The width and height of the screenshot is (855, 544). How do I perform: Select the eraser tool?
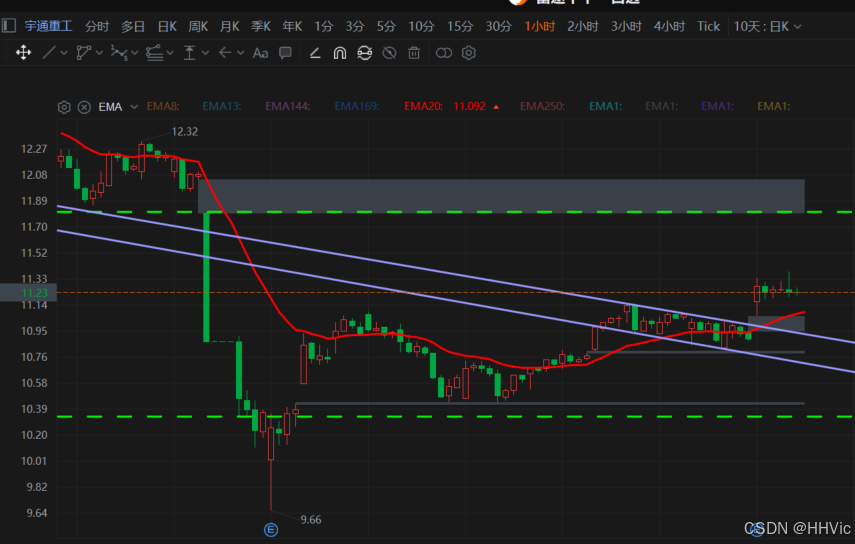[x=315, y=53]
